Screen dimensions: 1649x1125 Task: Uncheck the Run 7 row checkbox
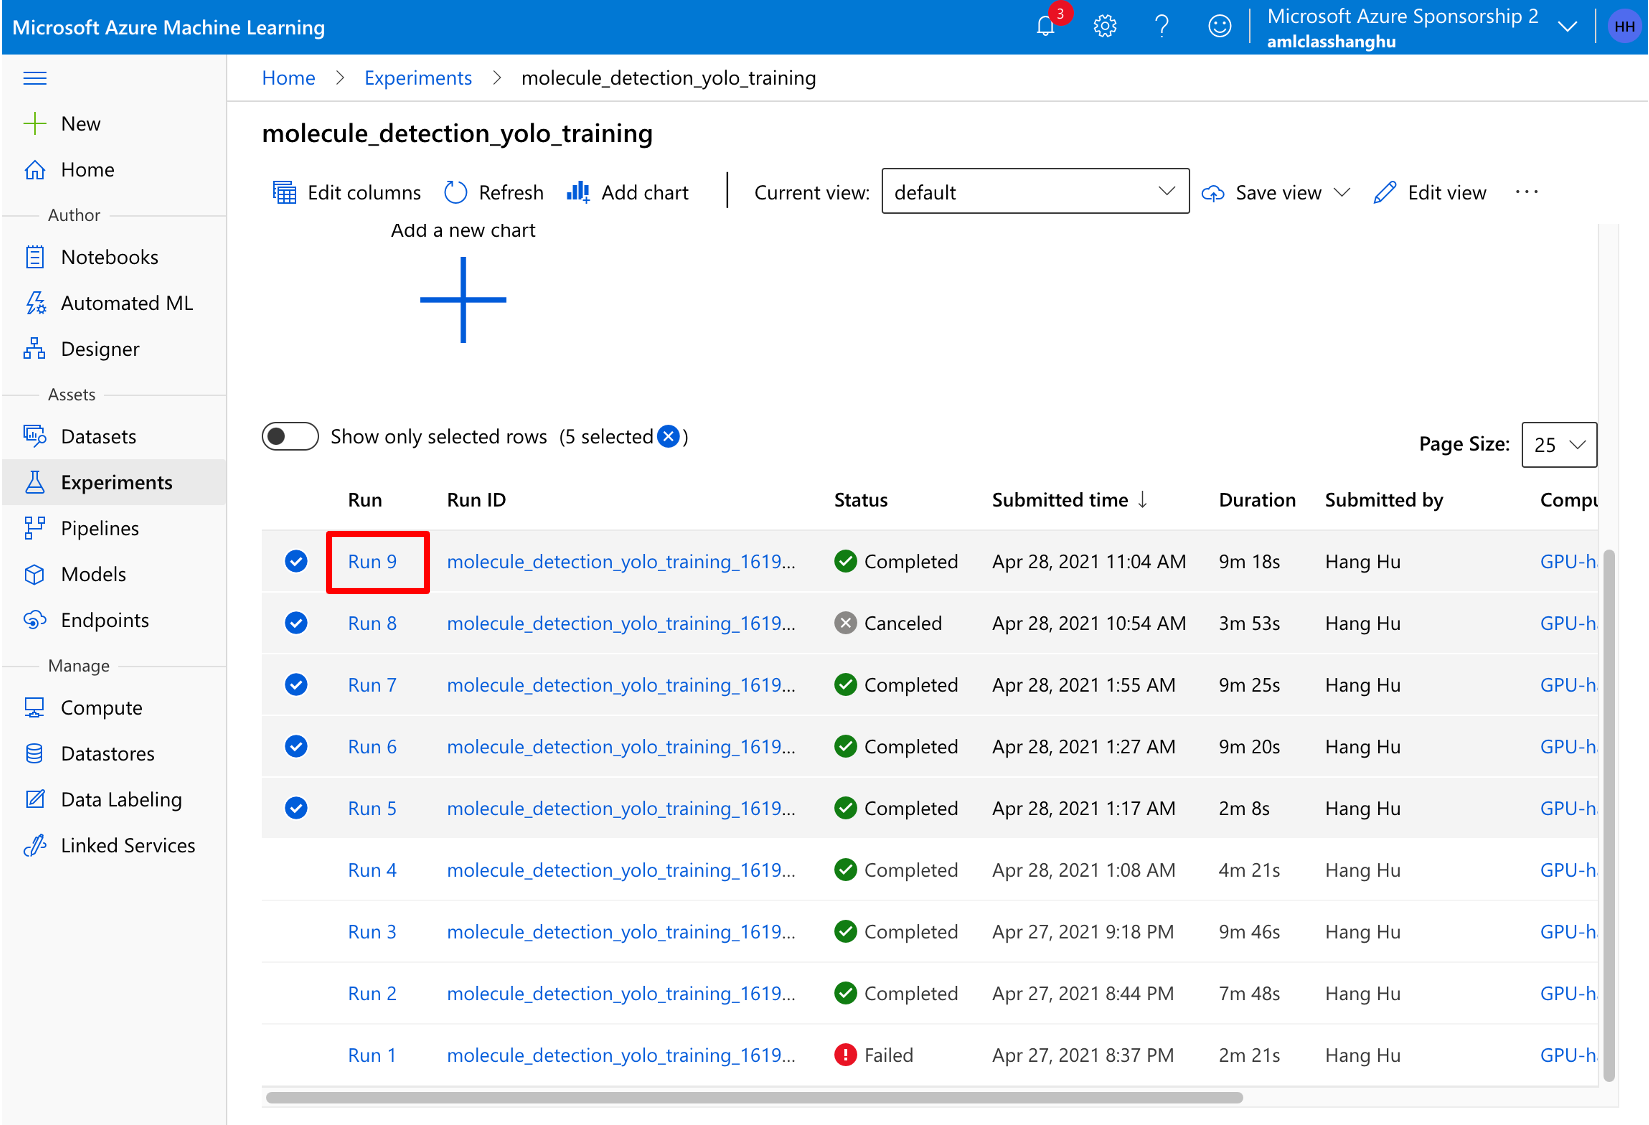tap(296, 685)
